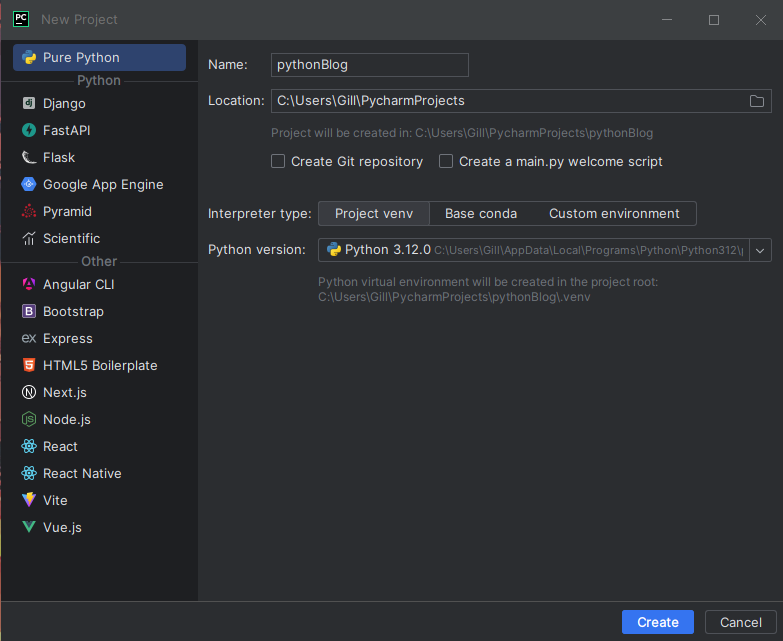Select Flask label in project list
This screenshot has width=783, height=641.
click(59, 157)
